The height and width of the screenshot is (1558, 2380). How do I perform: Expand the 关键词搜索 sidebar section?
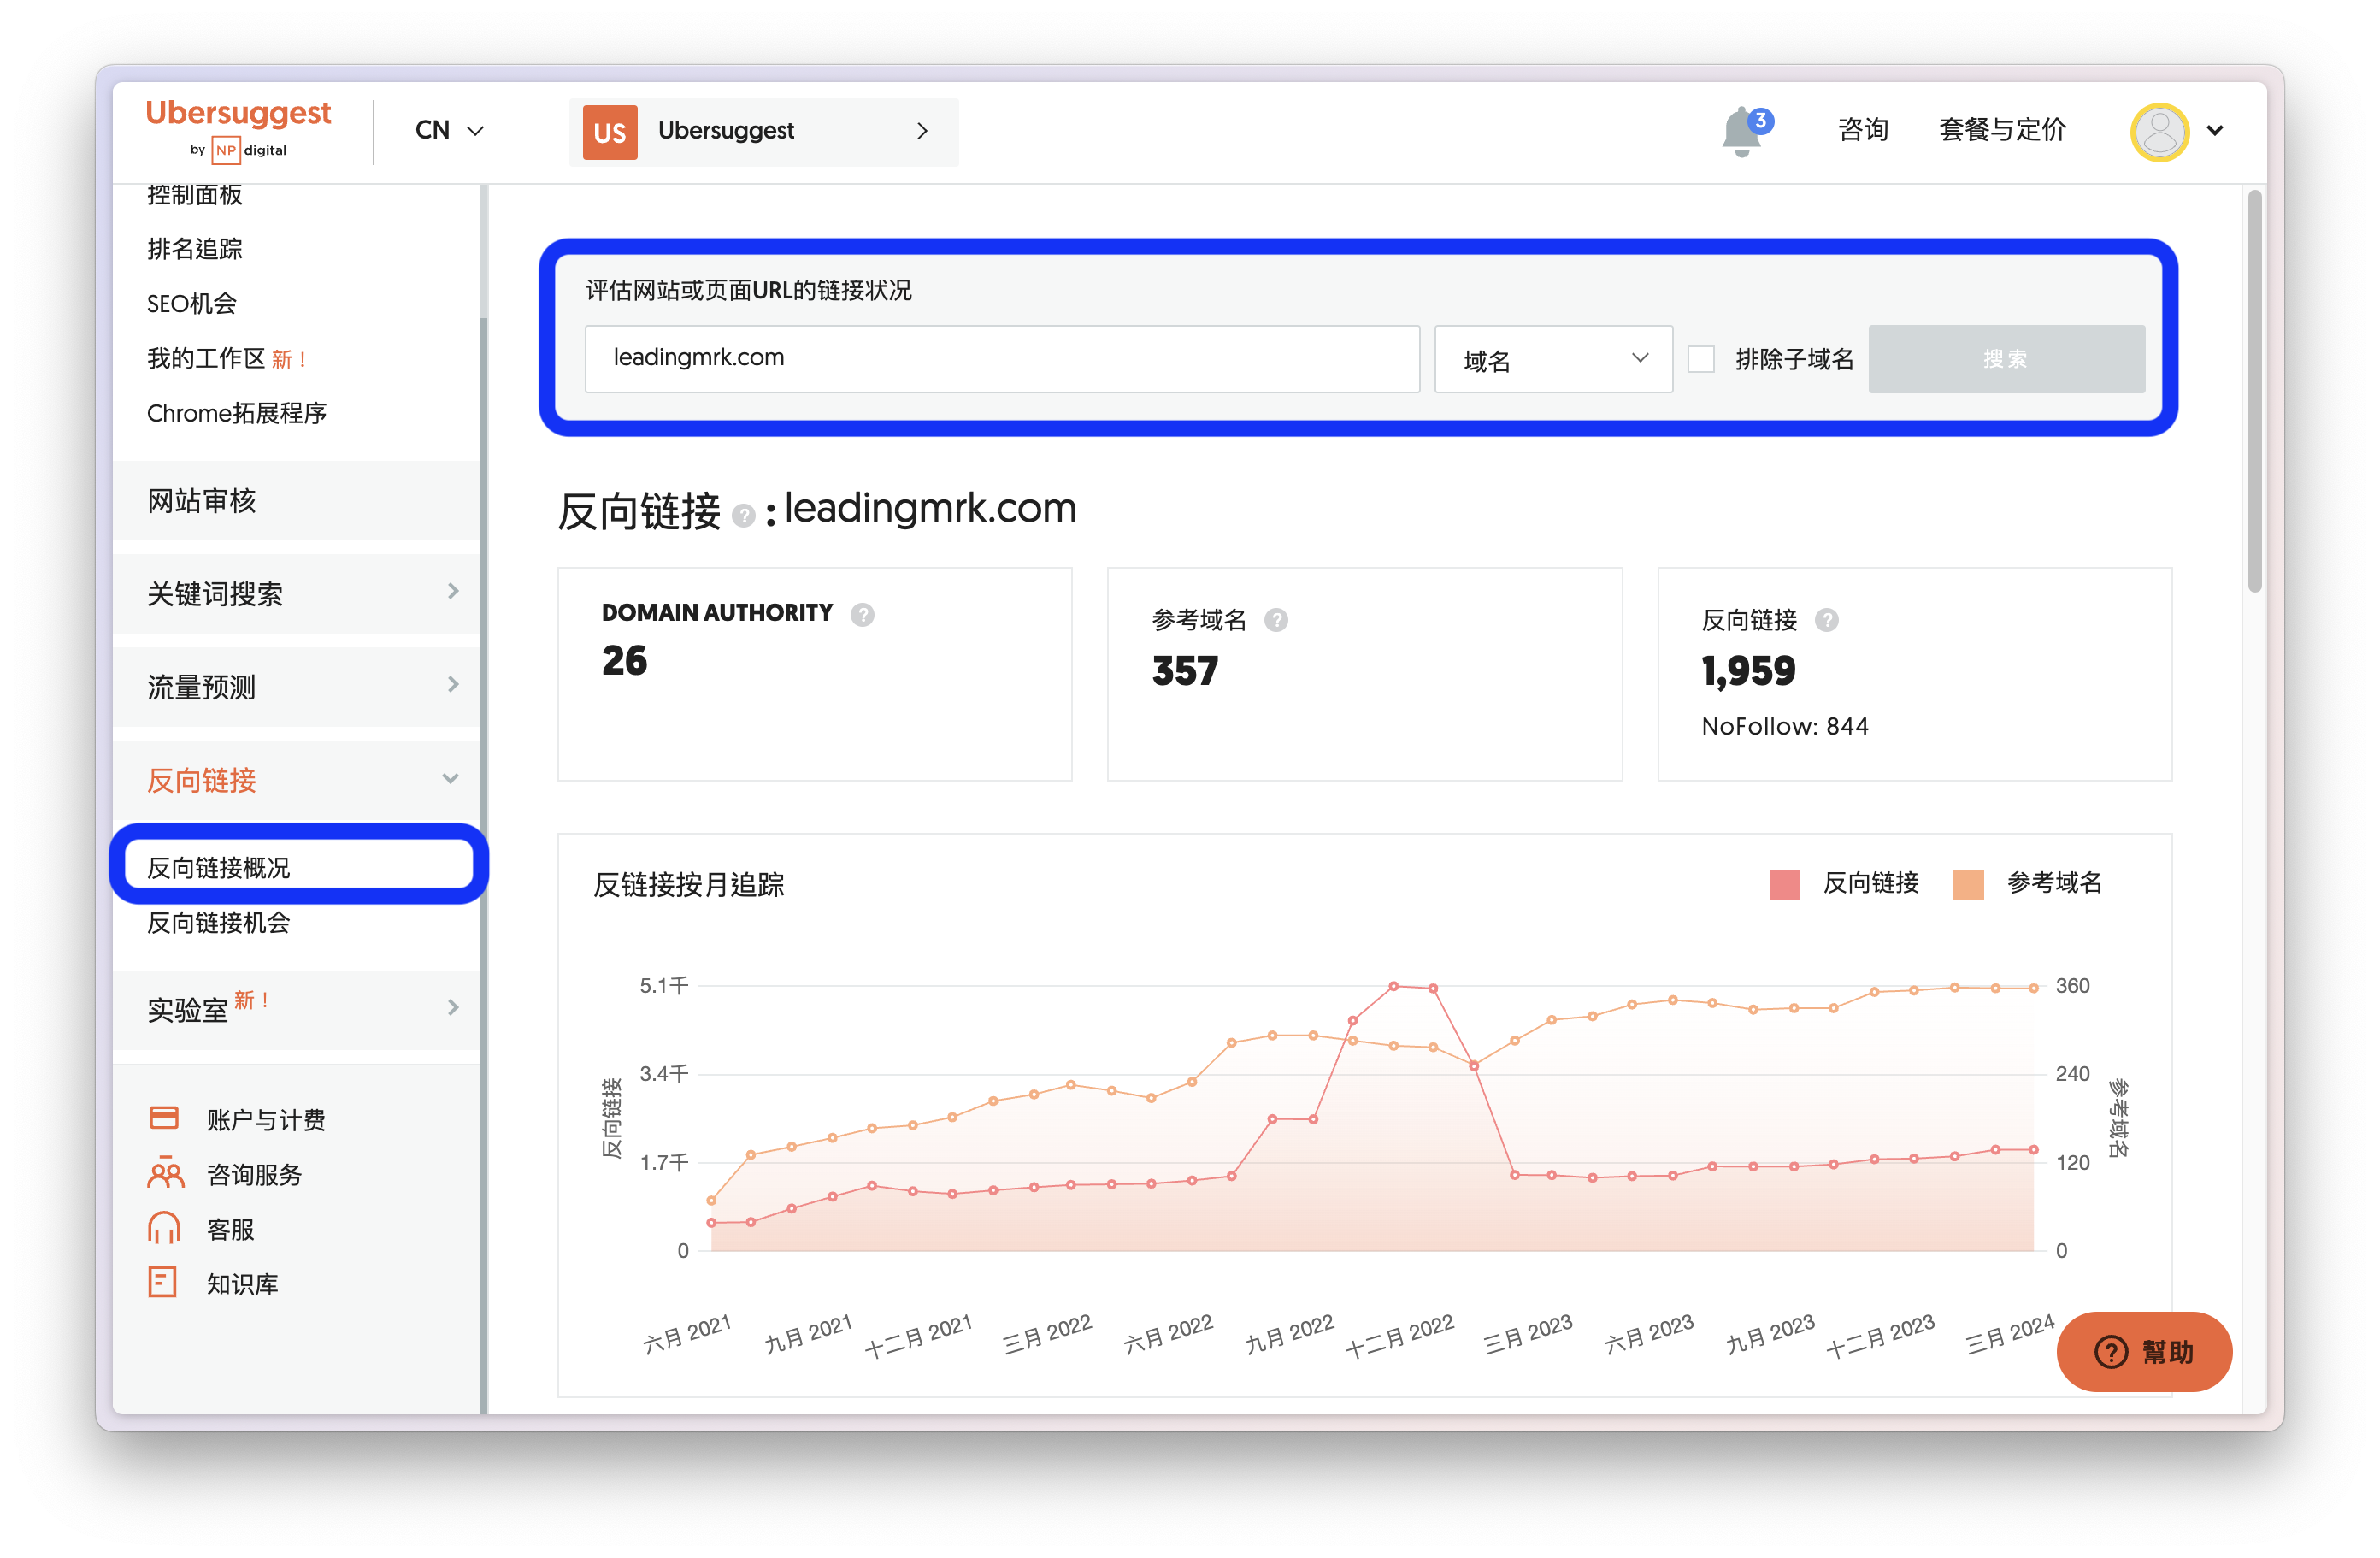tap(297, 593)
